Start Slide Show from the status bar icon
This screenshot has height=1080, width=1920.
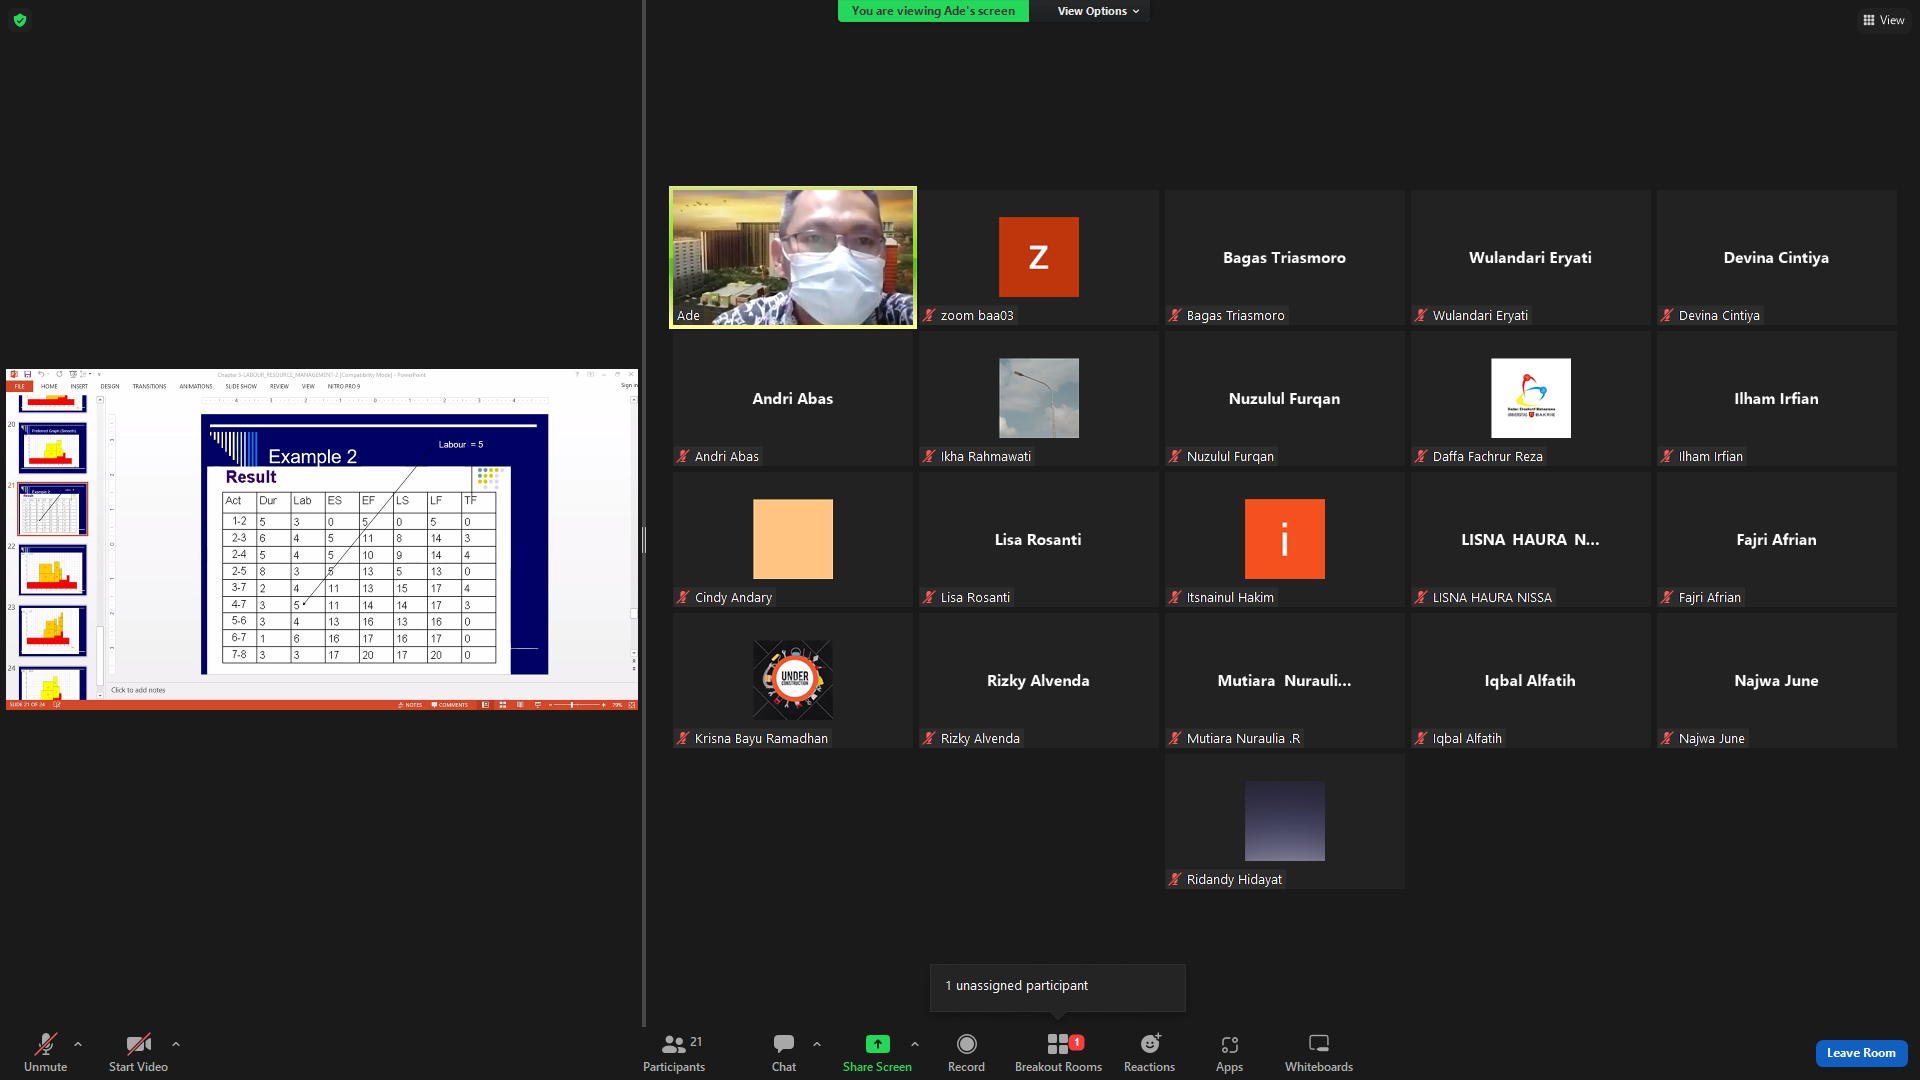538,705
